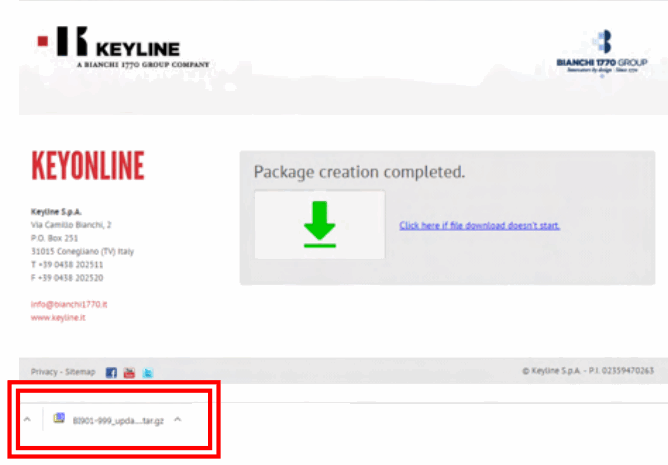The image size is (668, 465).
Task: Visit the www.keyline.it link
Action: point(58,318)
